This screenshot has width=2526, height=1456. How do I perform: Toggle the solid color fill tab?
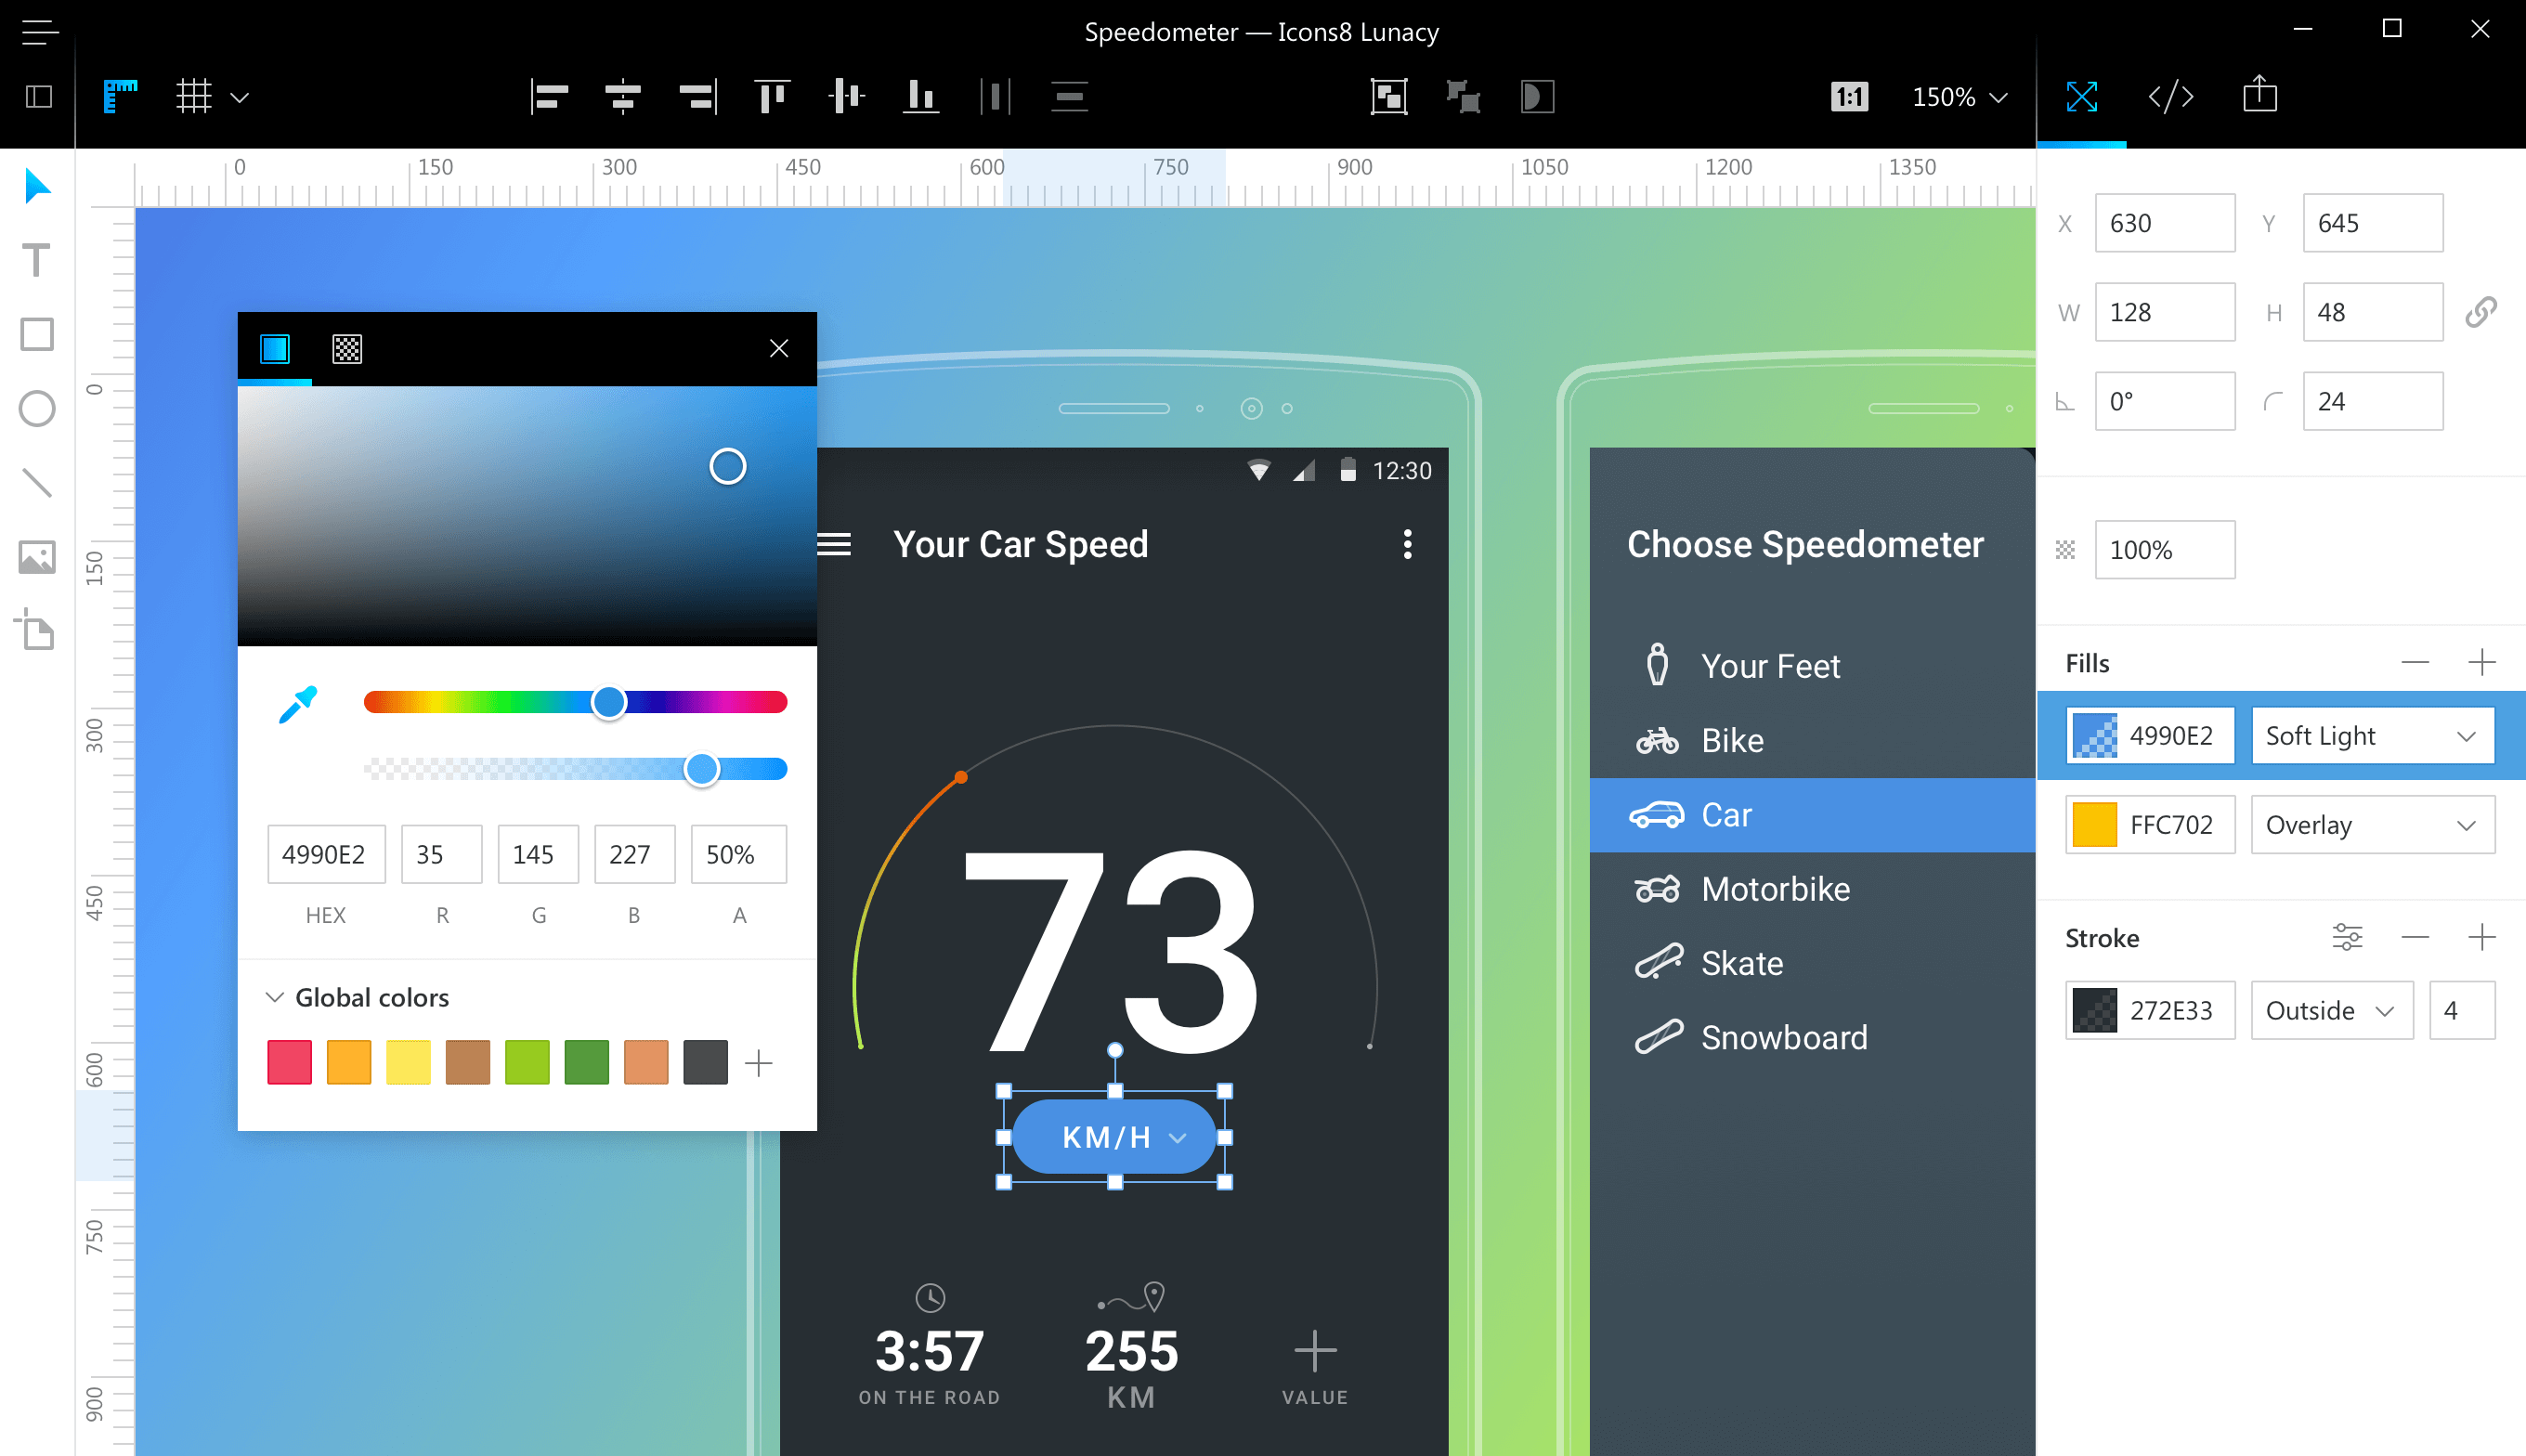pos(274,347)
